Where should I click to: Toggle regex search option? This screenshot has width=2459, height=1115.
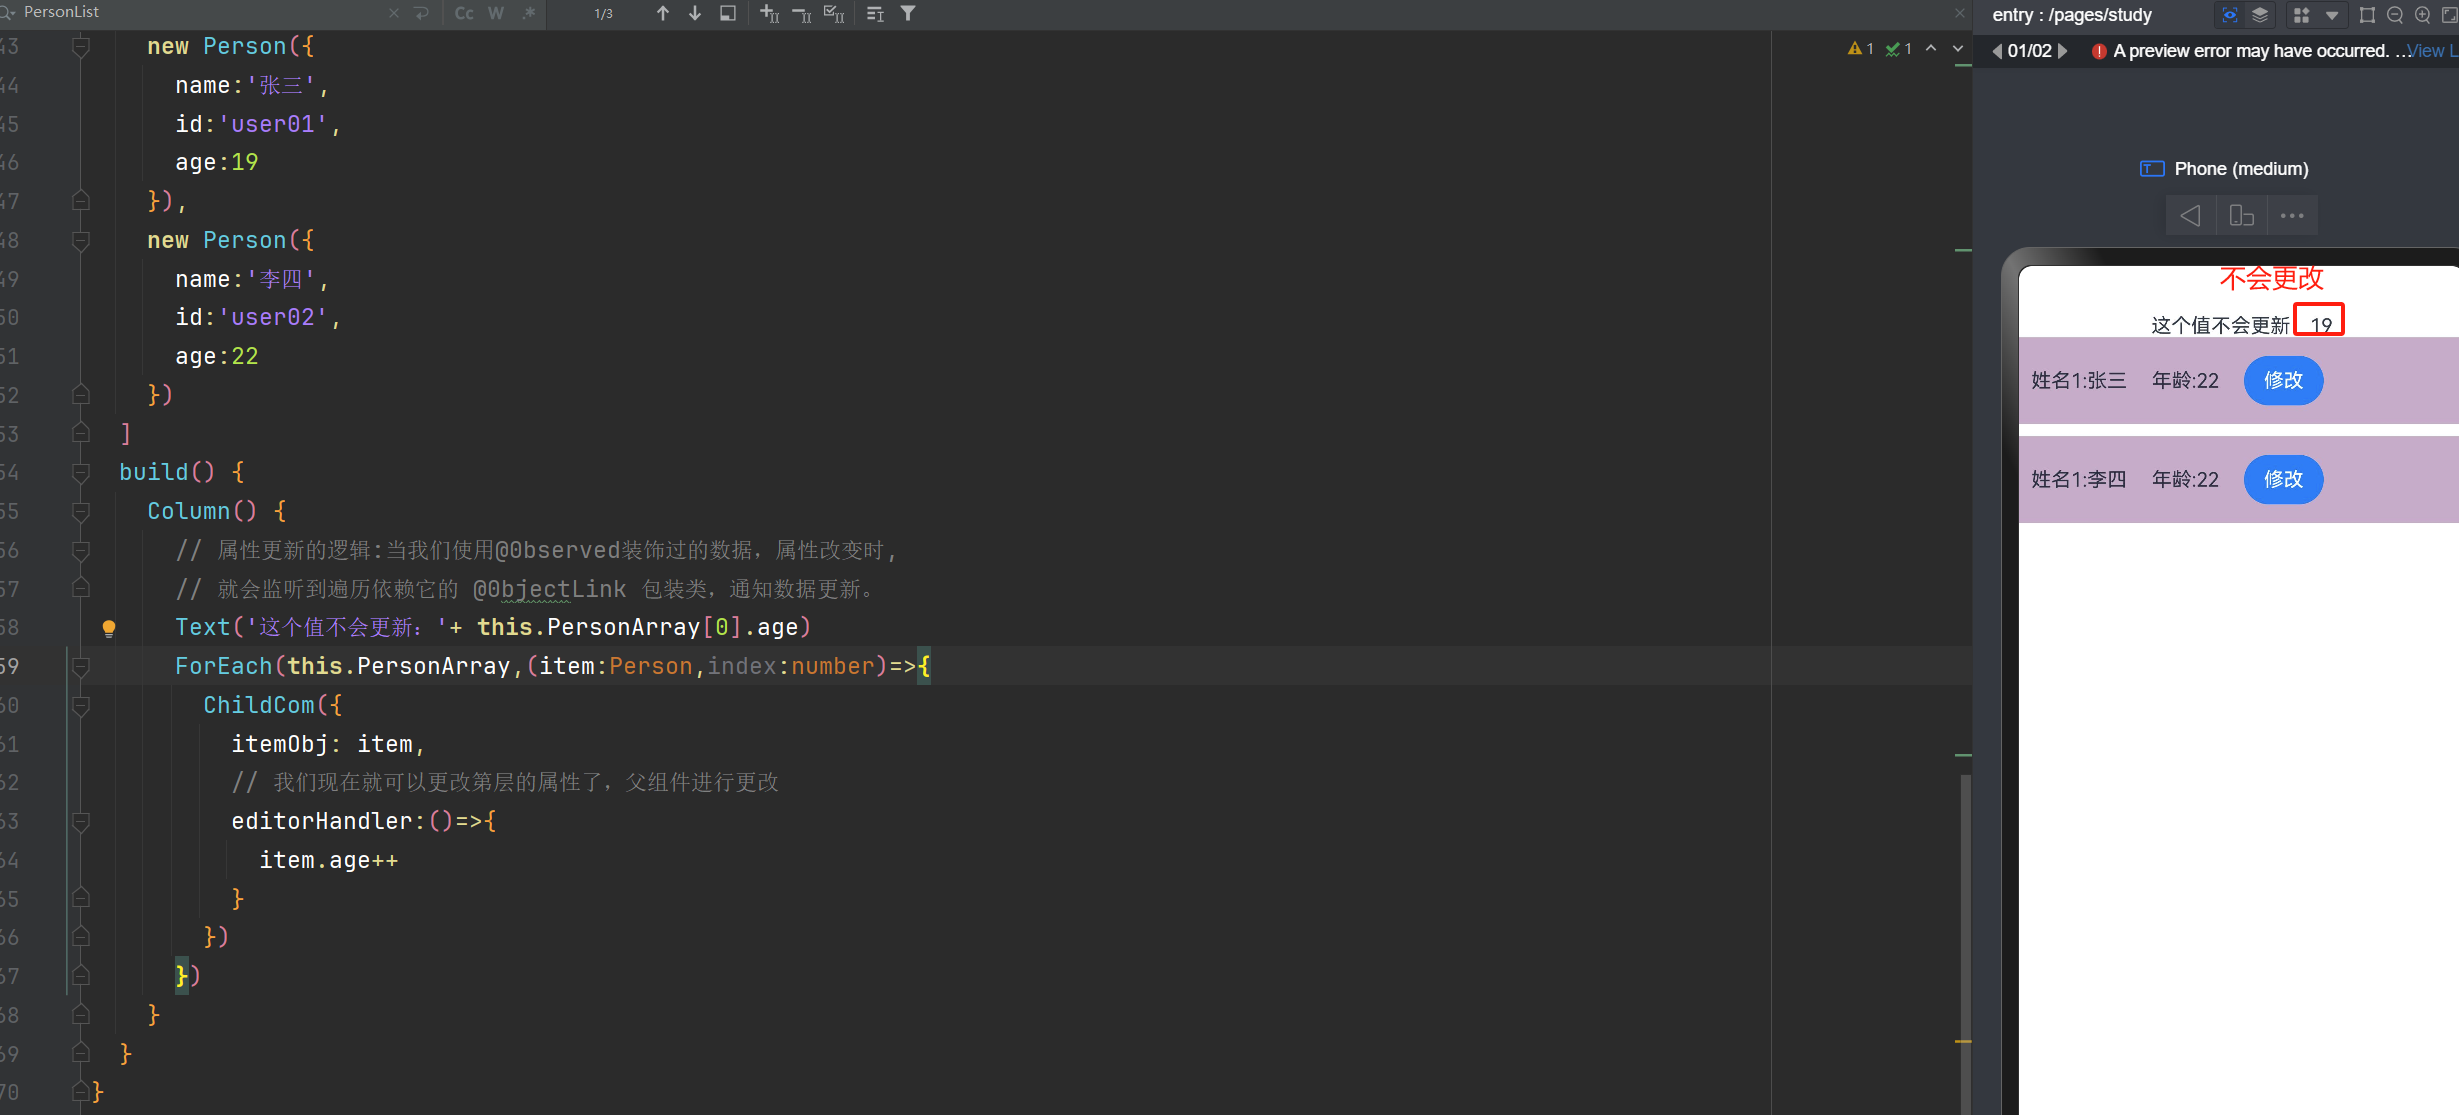529,13
